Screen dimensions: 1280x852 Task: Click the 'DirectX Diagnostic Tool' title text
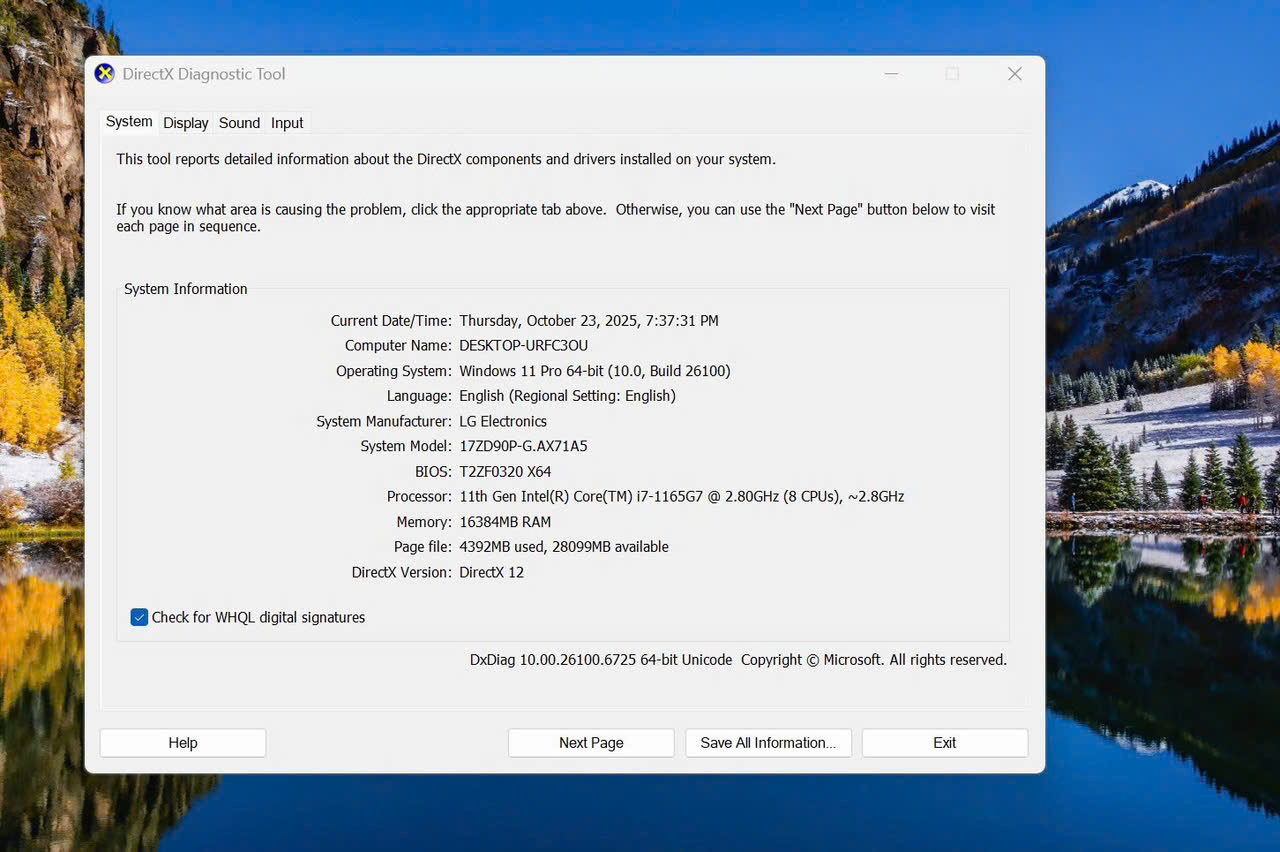click(x=204, y=74)
